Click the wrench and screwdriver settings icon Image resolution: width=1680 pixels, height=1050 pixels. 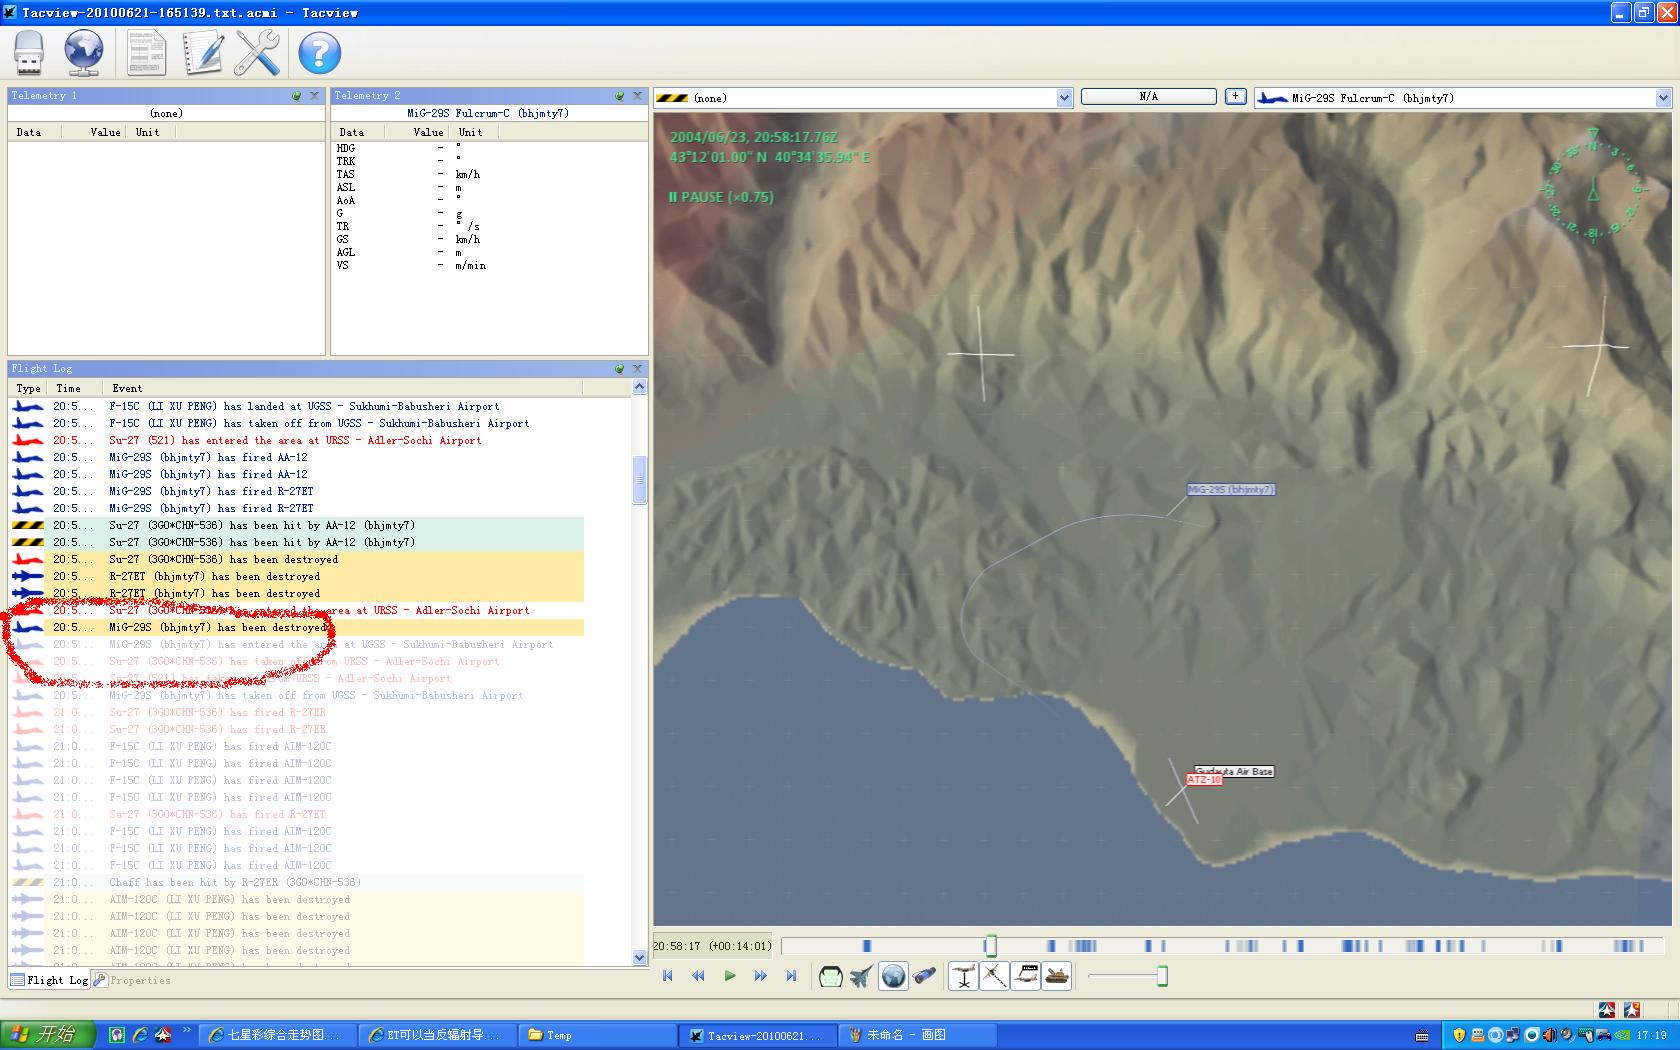tap(258, 53)
